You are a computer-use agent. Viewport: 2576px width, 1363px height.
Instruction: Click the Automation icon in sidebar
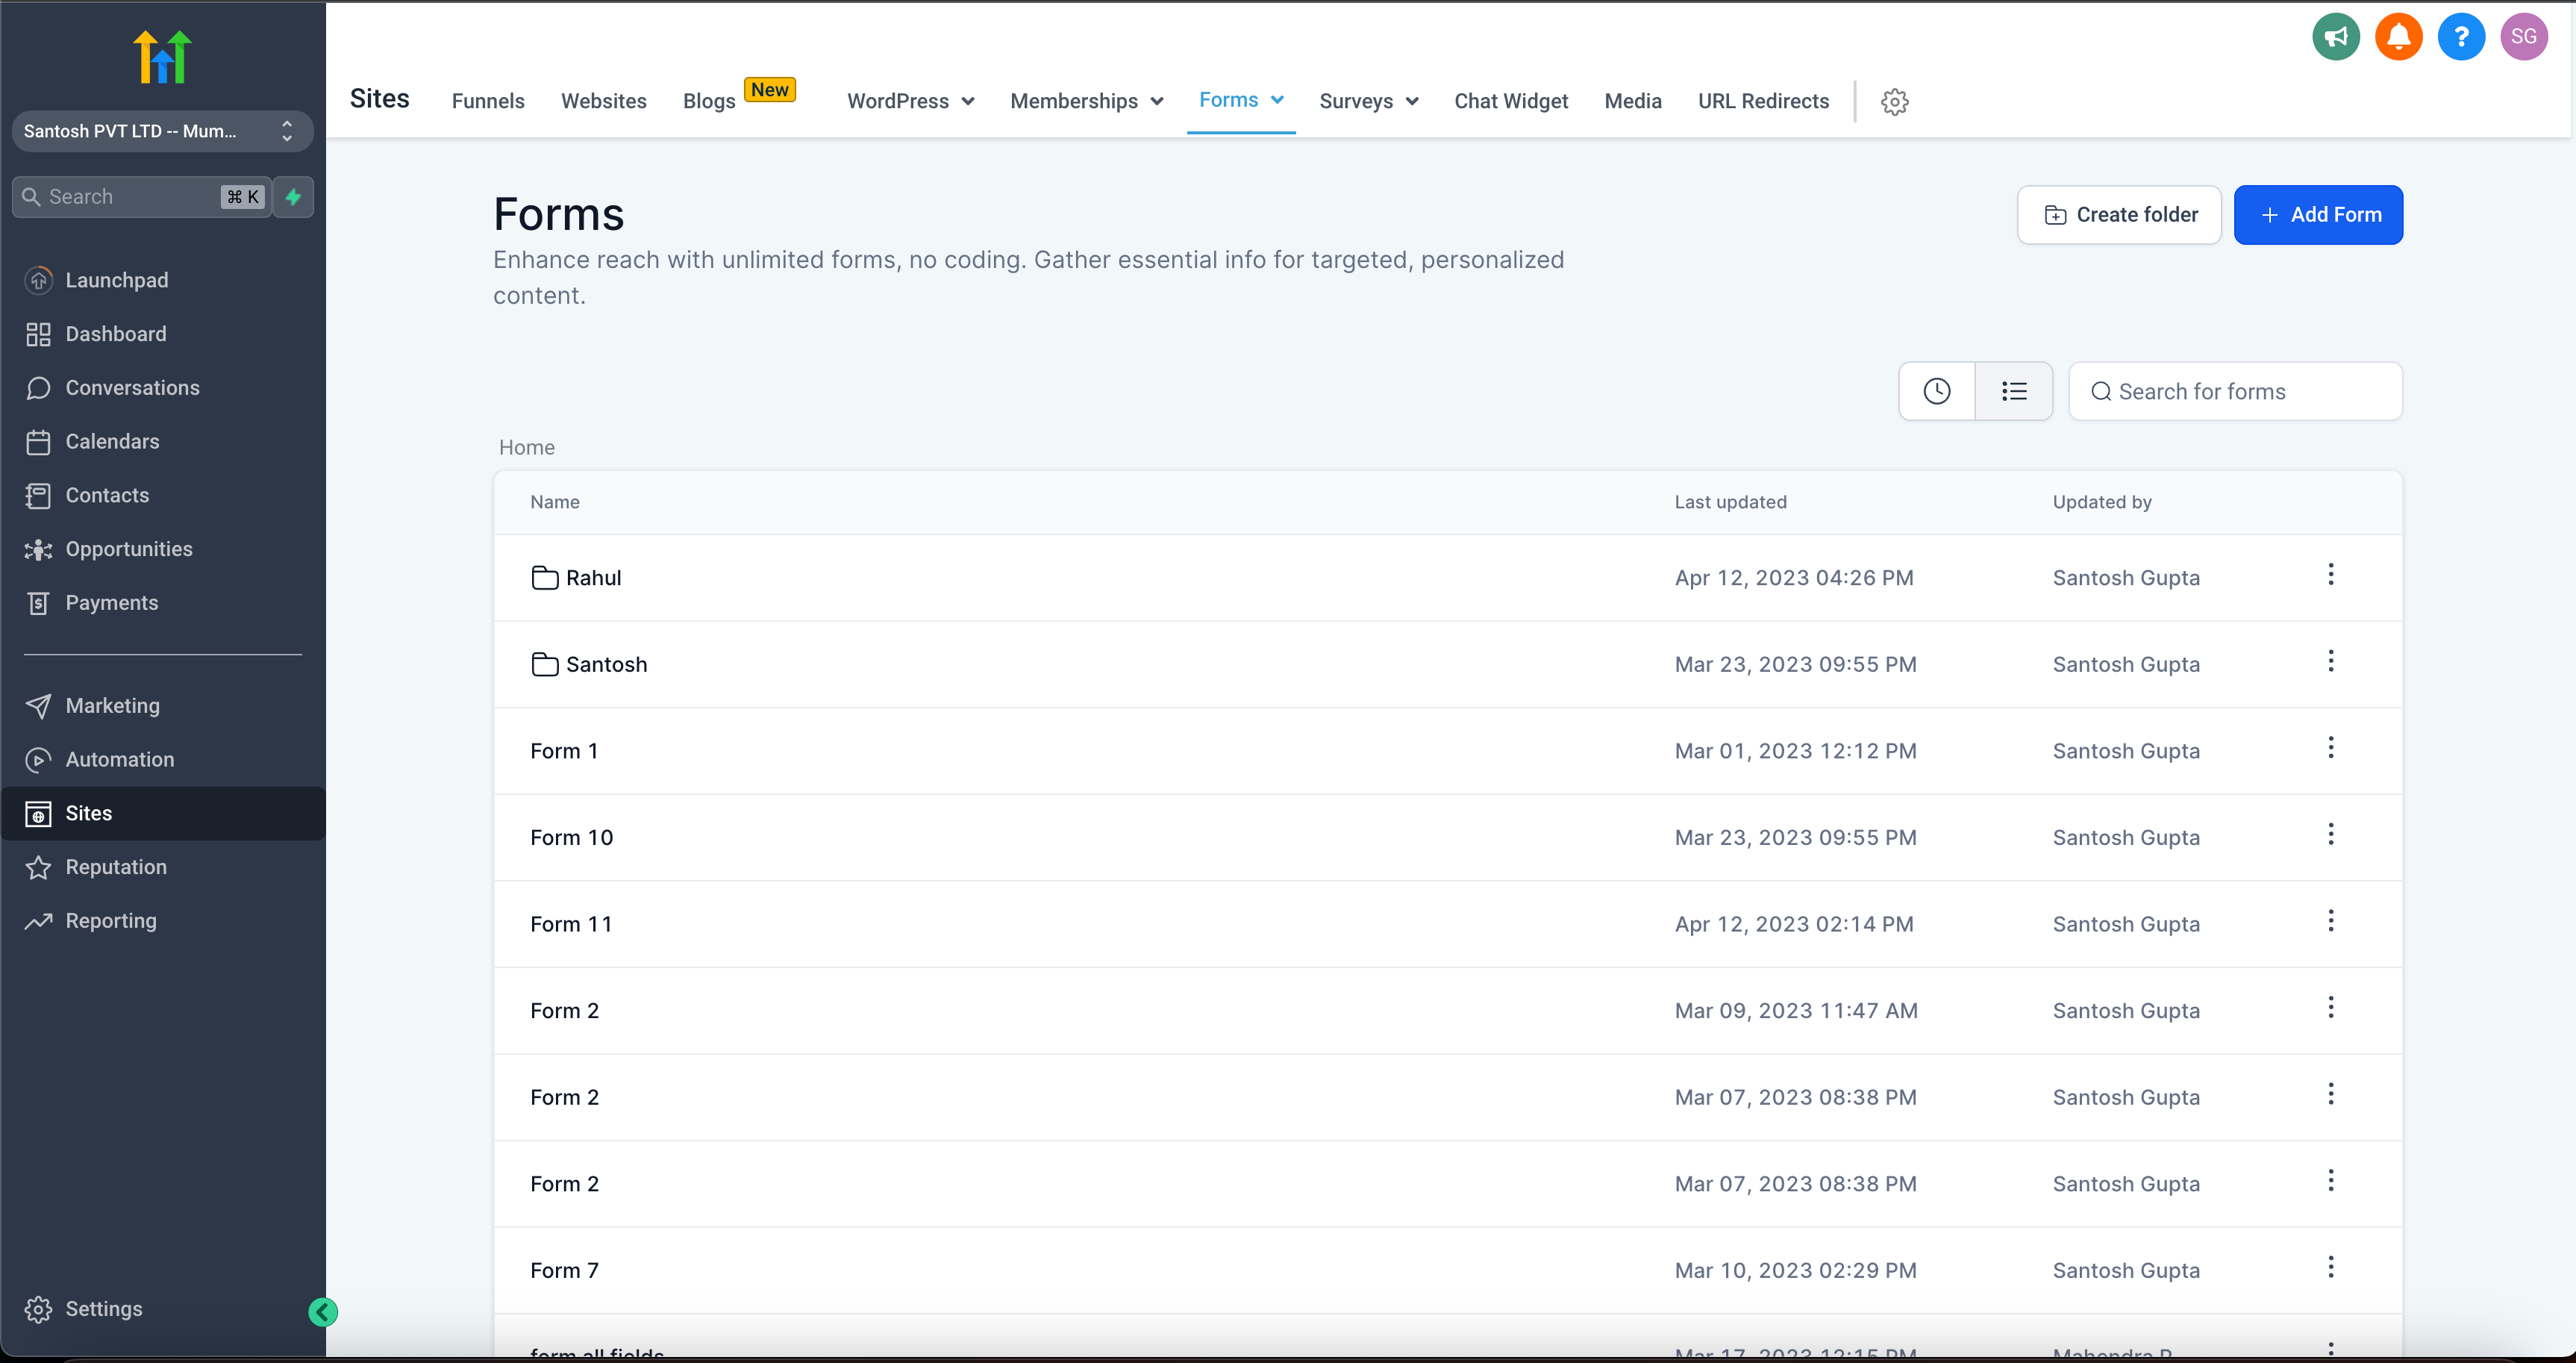click(38, 760)
